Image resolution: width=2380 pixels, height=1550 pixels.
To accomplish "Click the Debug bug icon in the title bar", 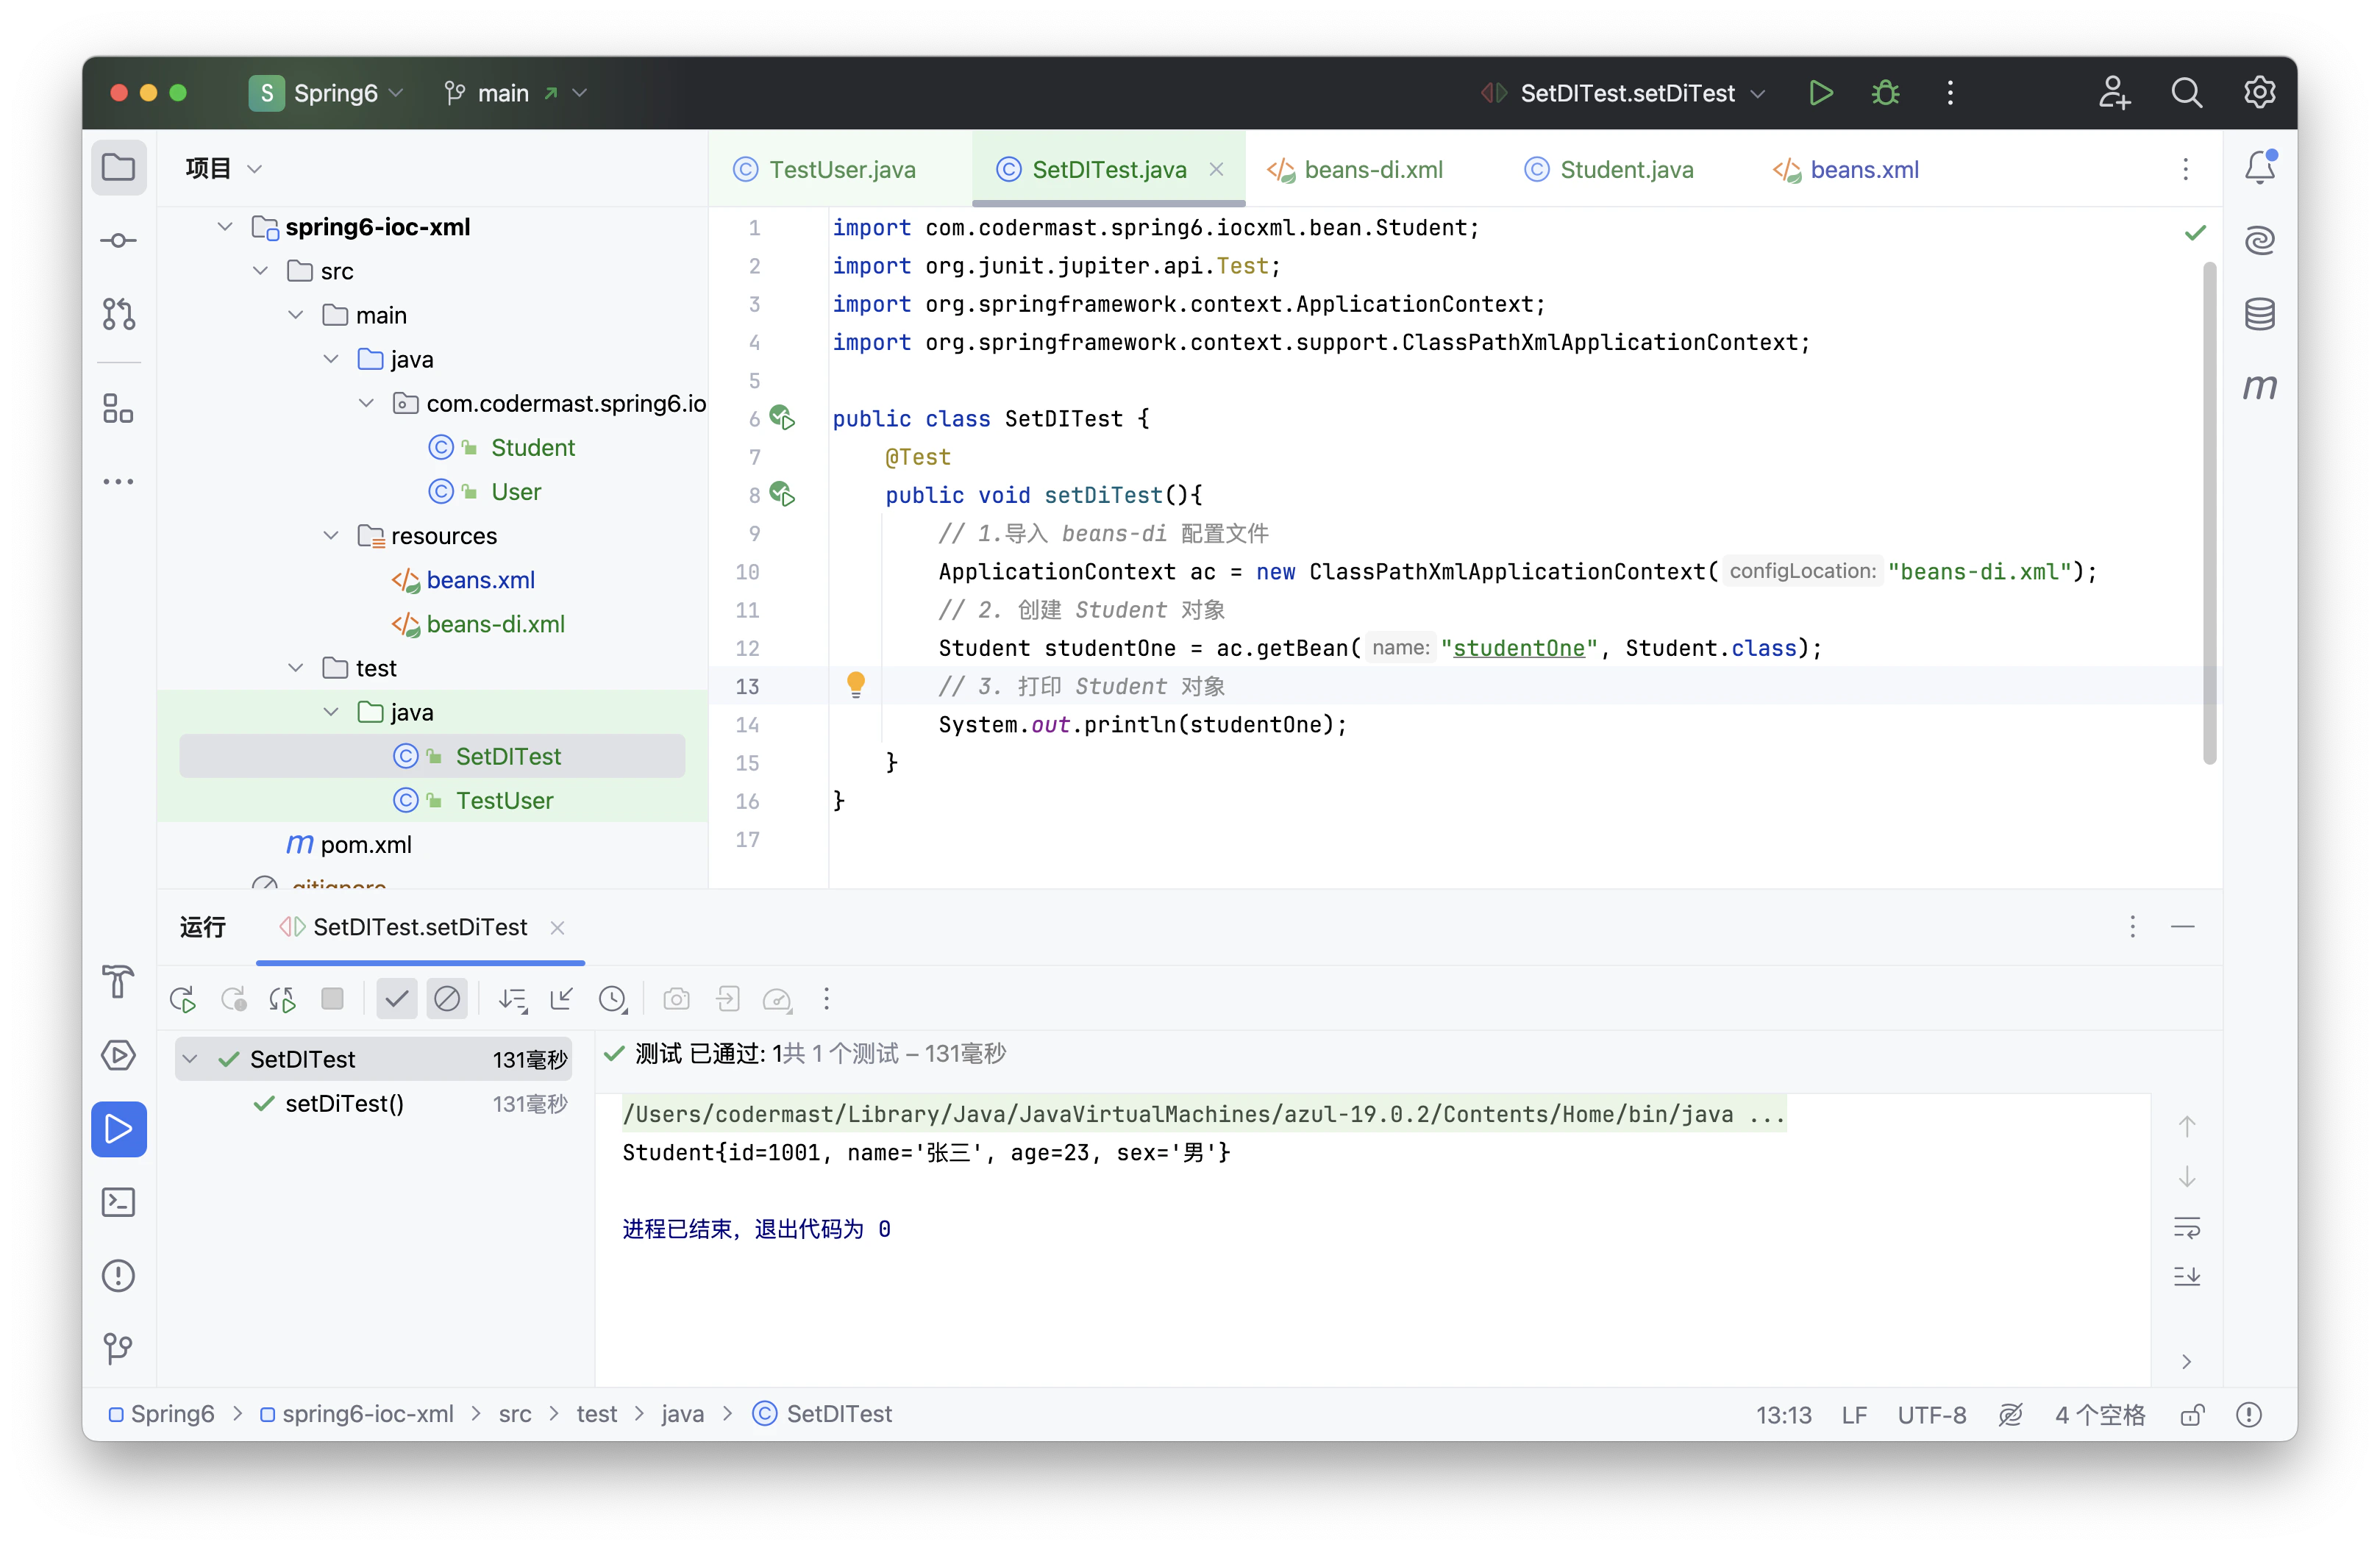I will (x=1885, y=93).
